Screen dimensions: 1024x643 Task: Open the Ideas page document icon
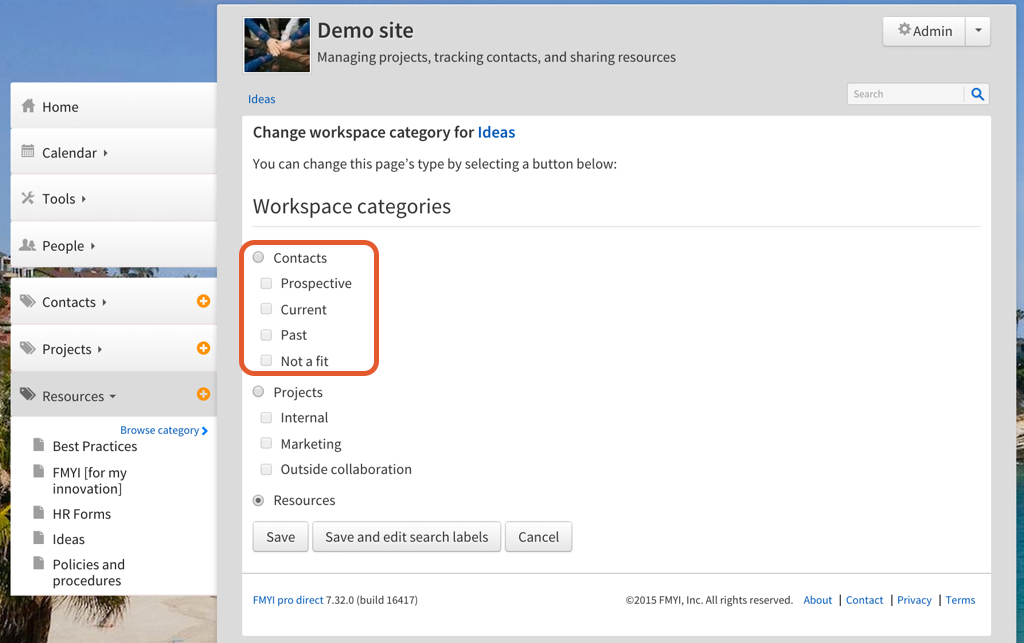click(x=39, y=539)
